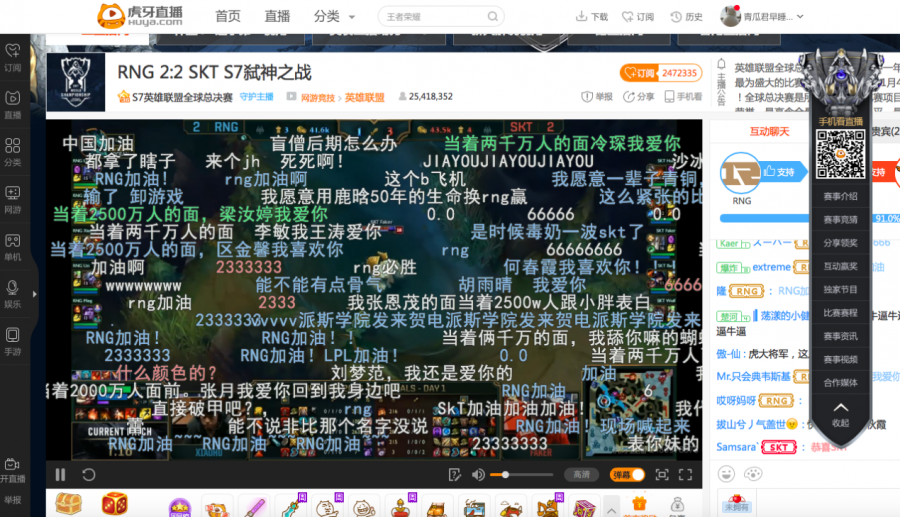Screen dimensions: 900x517
Task: Open 合作媒体 in event panel
Action: [x=840, y=383]
